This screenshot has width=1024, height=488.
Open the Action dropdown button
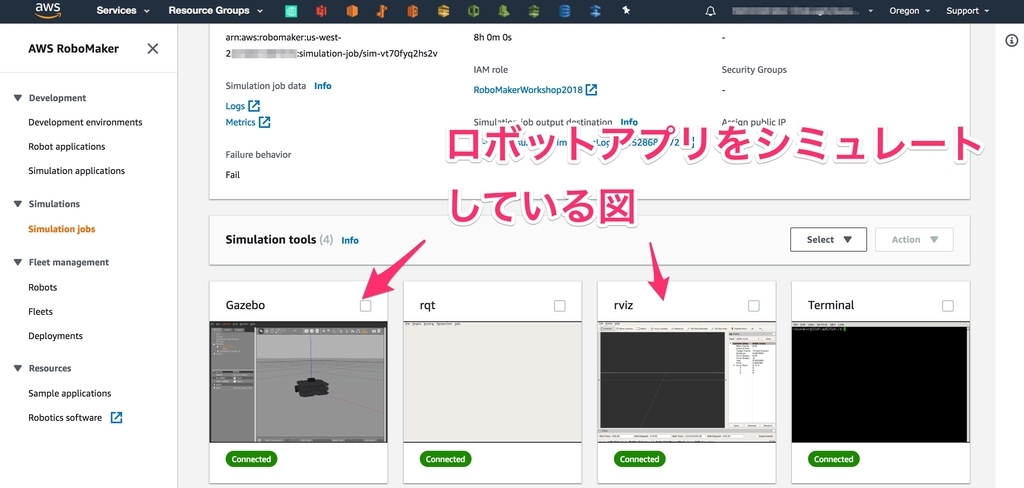(x=914, y=240)
